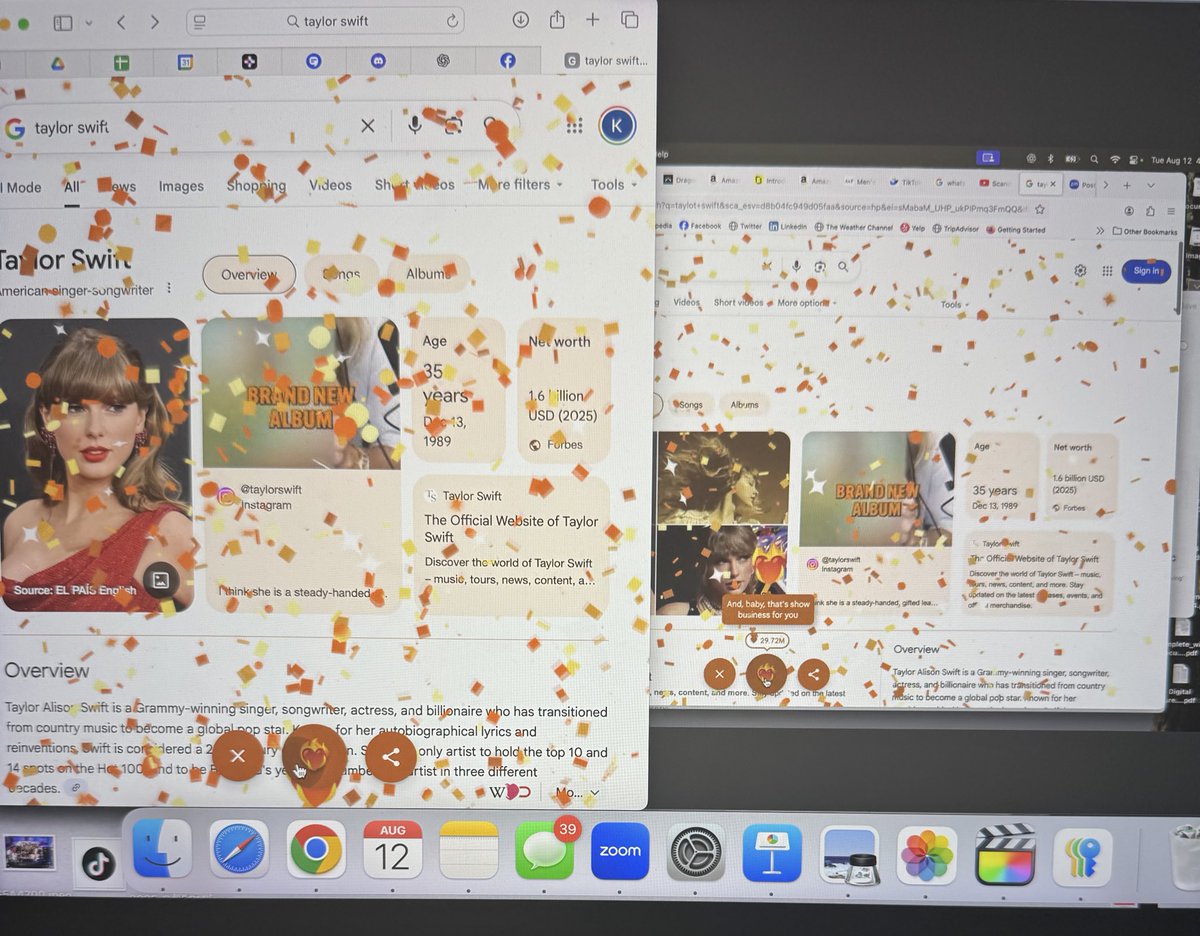
Task: Open Safari page reader menu icon
Action: pos(199,21)
